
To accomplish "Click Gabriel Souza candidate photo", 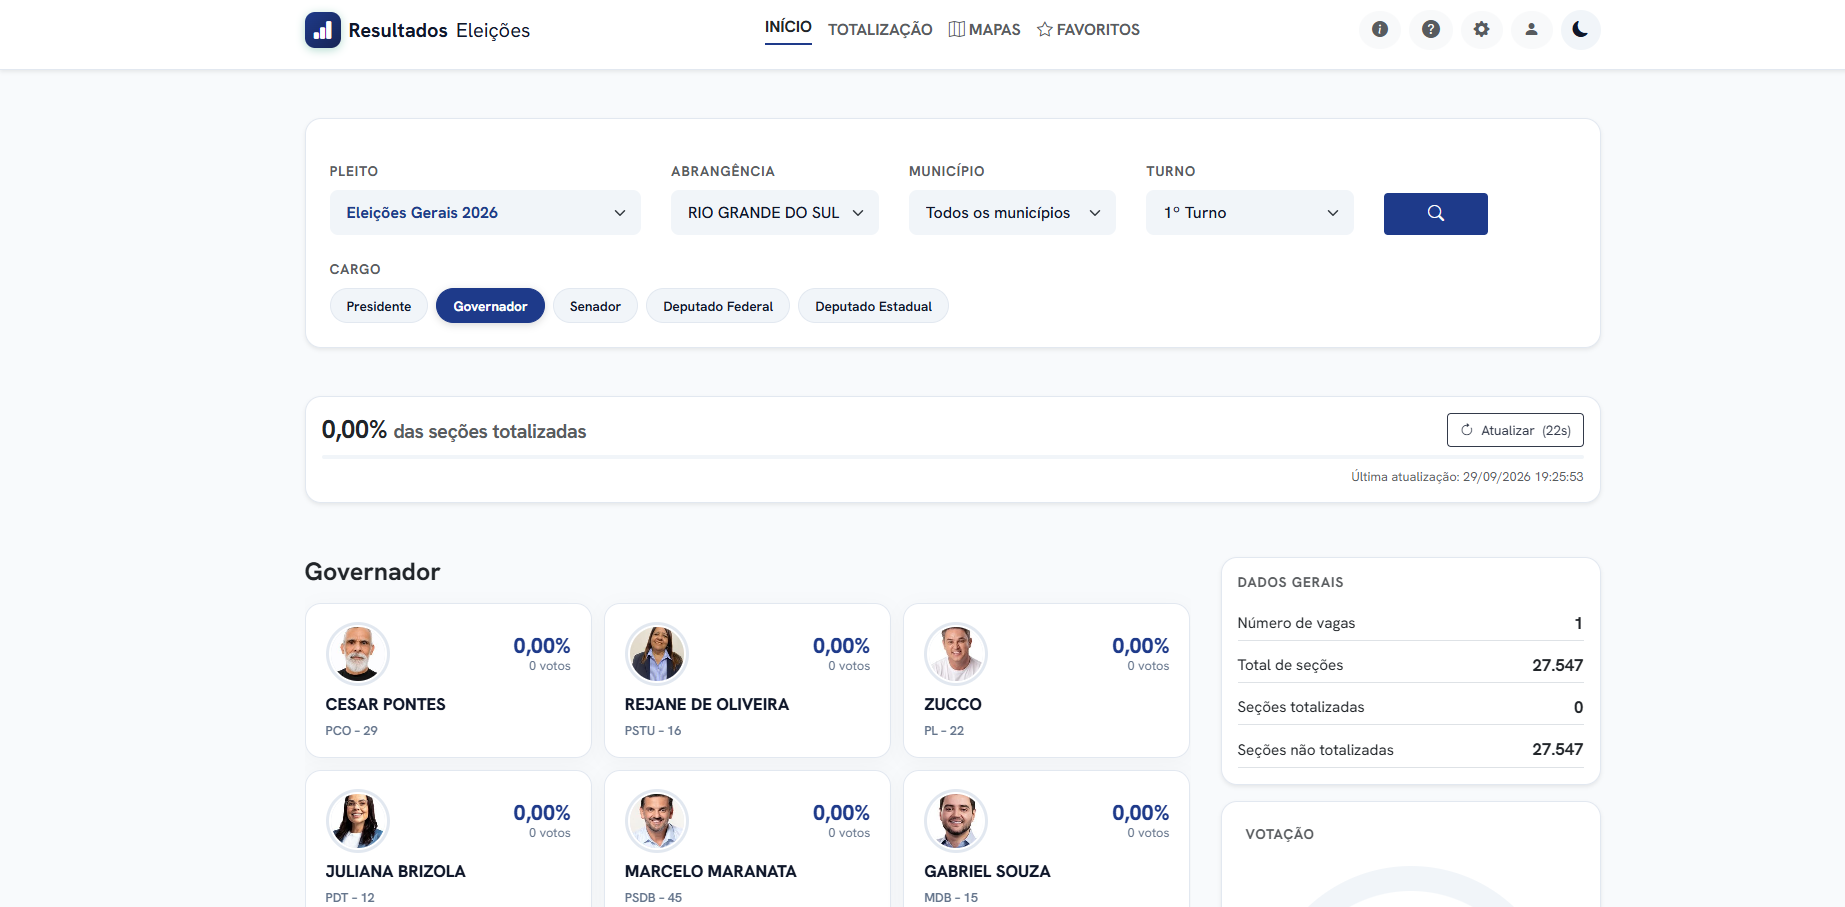I will pos(956,820).
